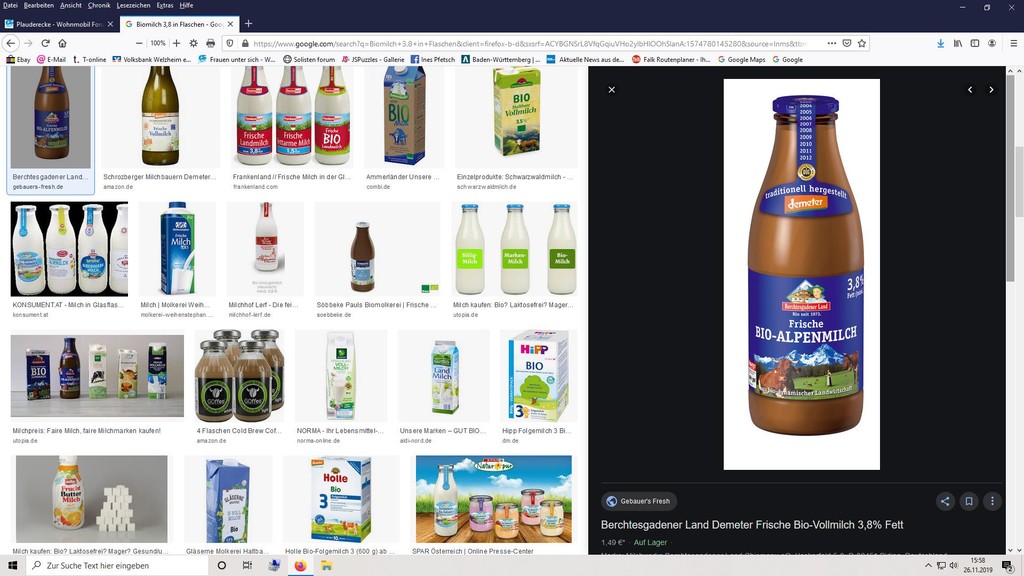The width and height of the screenshot is (1024, 576).
Task: Show the previous image in preview
Action: pos(970,89)
